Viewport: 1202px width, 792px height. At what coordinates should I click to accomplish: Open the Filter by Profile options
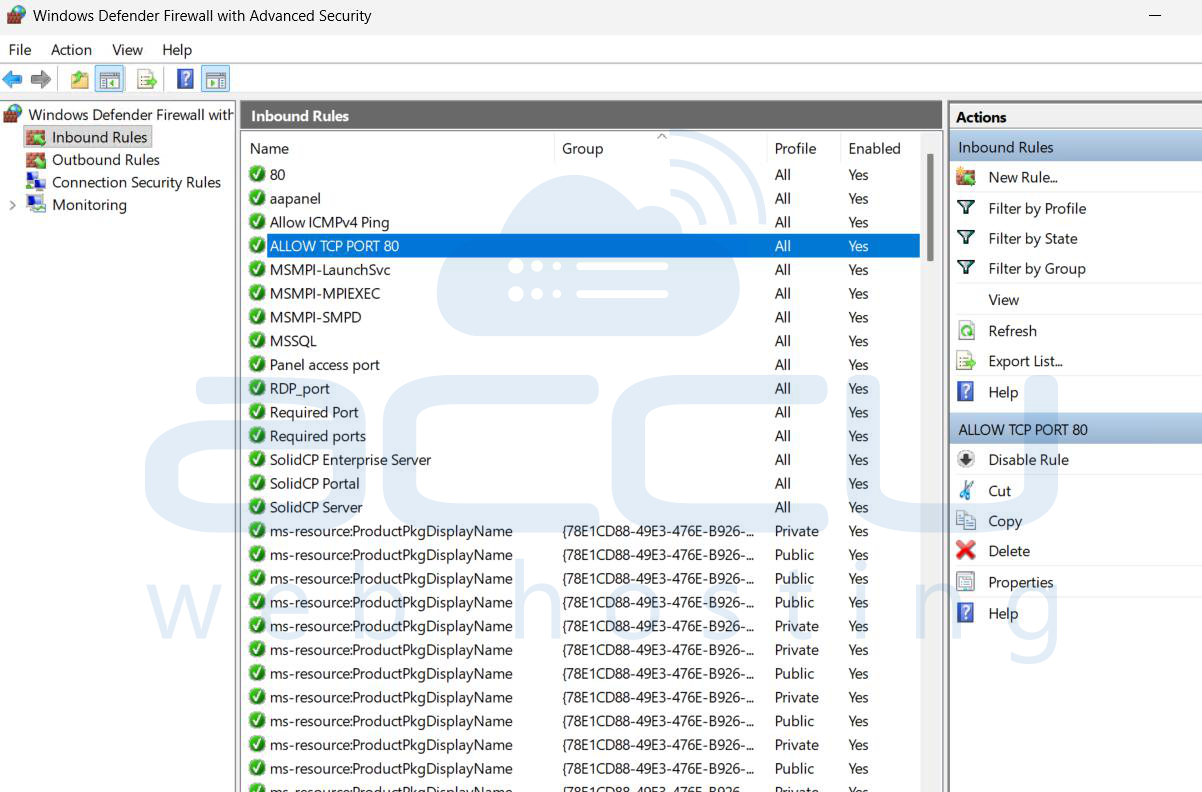click(1036, 208)
